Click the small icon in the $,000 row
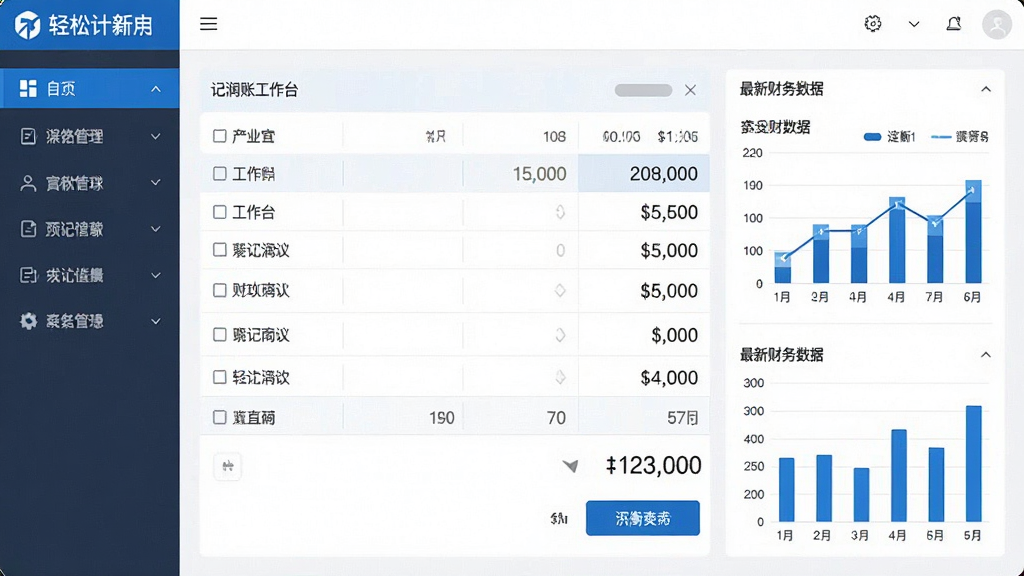Image resolution: width=1024 pixels, height=576 pixels. point(560,335)
